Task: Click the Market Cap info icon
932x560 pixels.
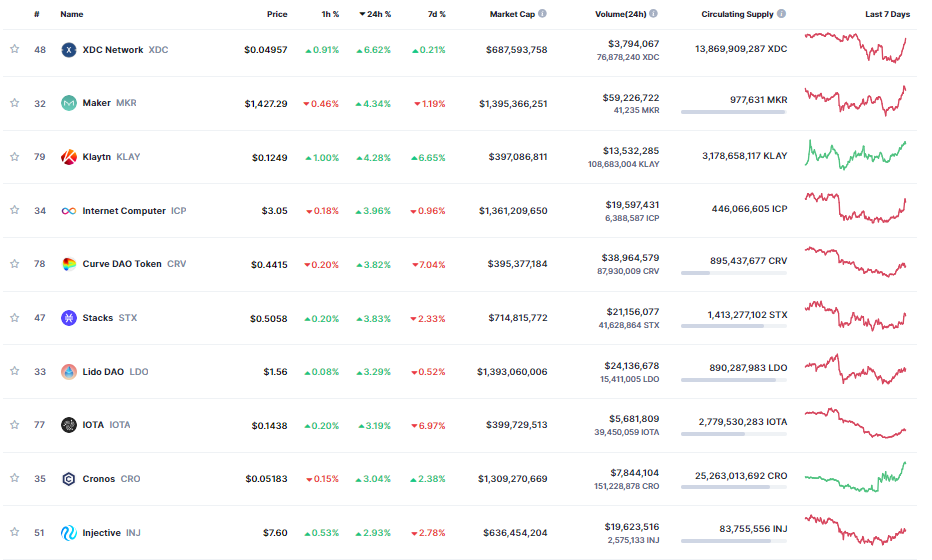Action: (543, 14)
